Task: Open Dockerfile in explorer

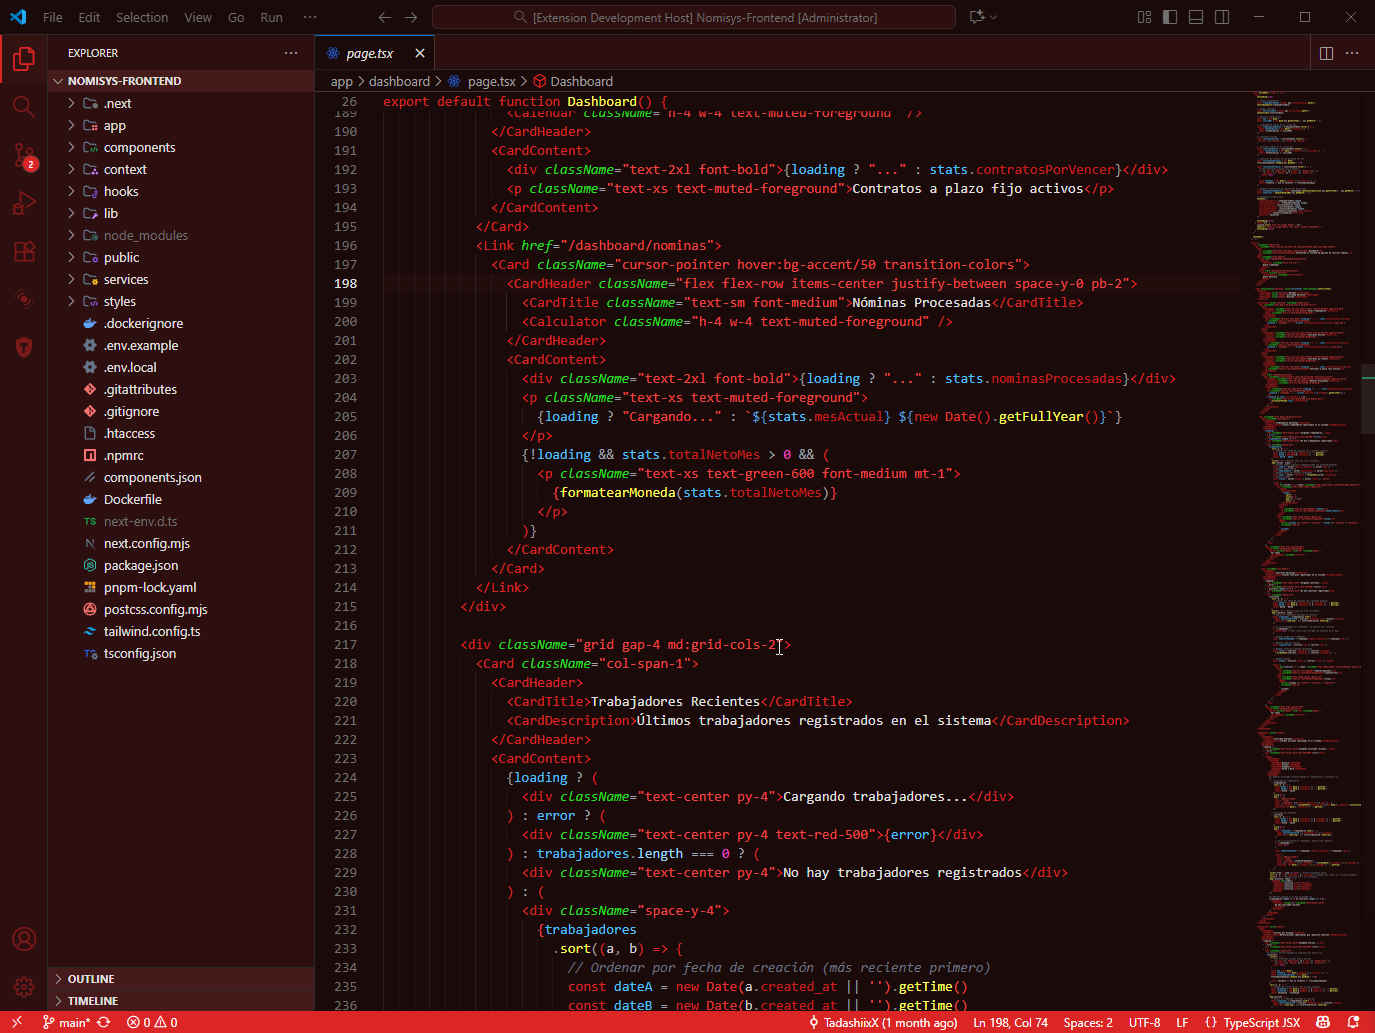Action: (181, 499)
